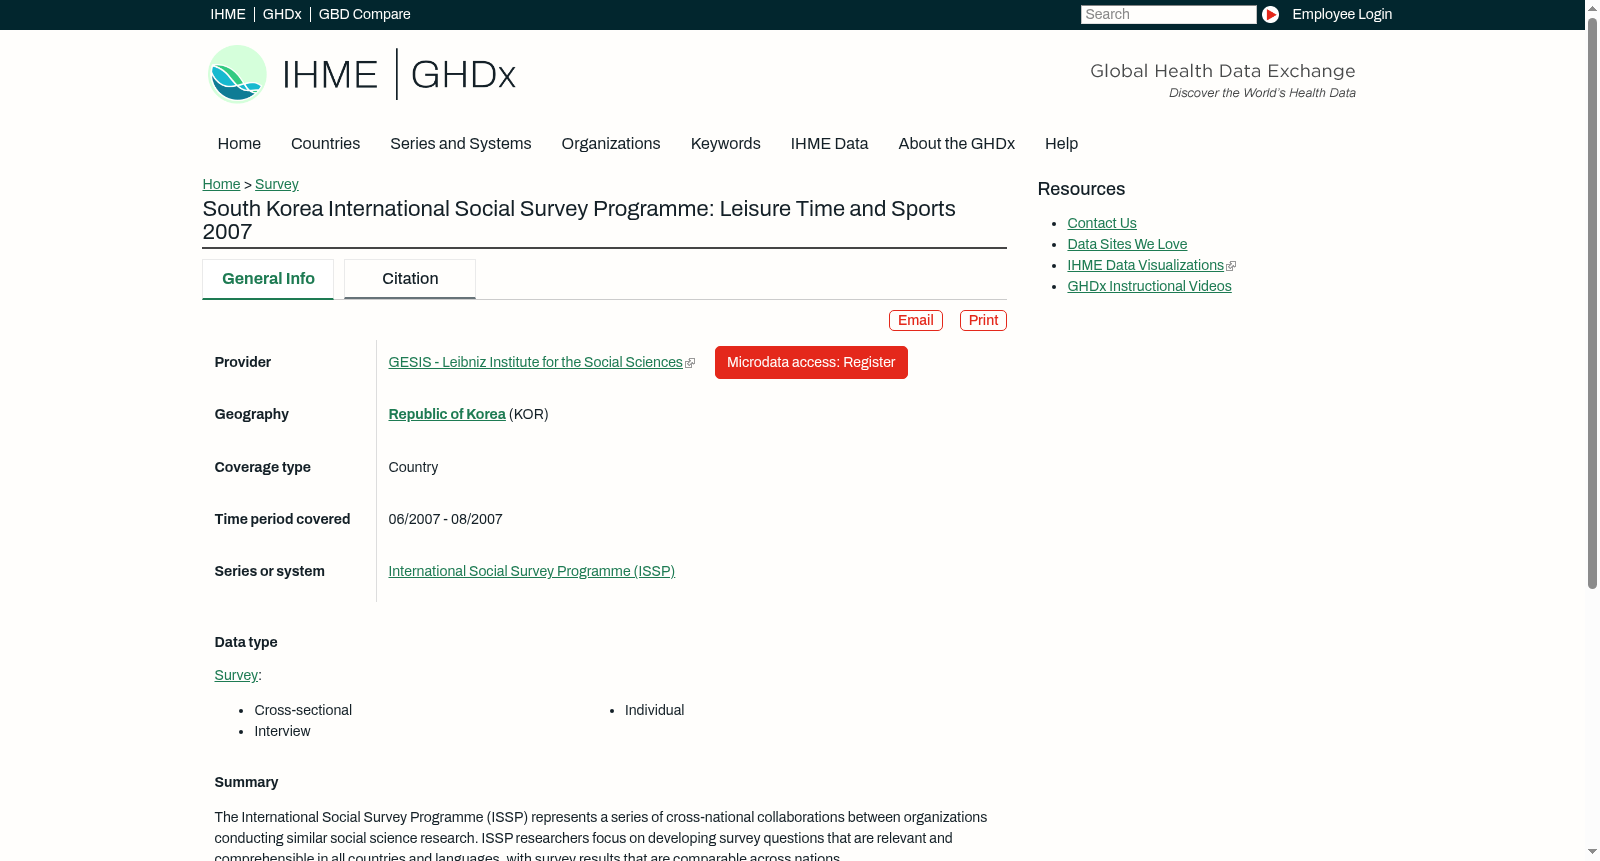
Task: Open Data Sites We Love link
Action: [x=1127, y=244]
